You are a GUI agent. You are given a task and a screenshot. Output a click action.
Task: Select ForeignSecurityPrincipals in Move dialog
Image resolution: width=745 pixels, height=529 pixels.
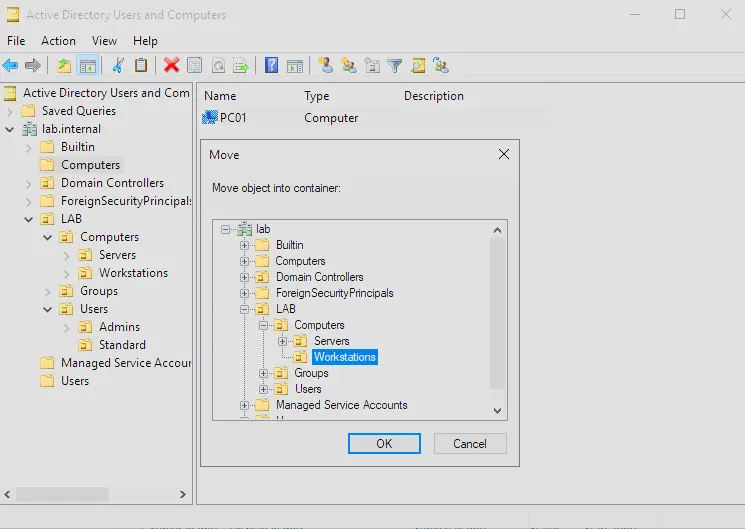334,293
